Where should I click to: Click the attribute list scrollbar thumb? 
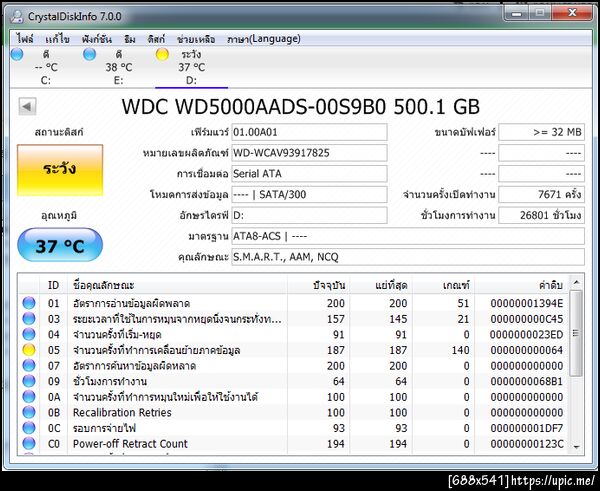coord(576,333)
